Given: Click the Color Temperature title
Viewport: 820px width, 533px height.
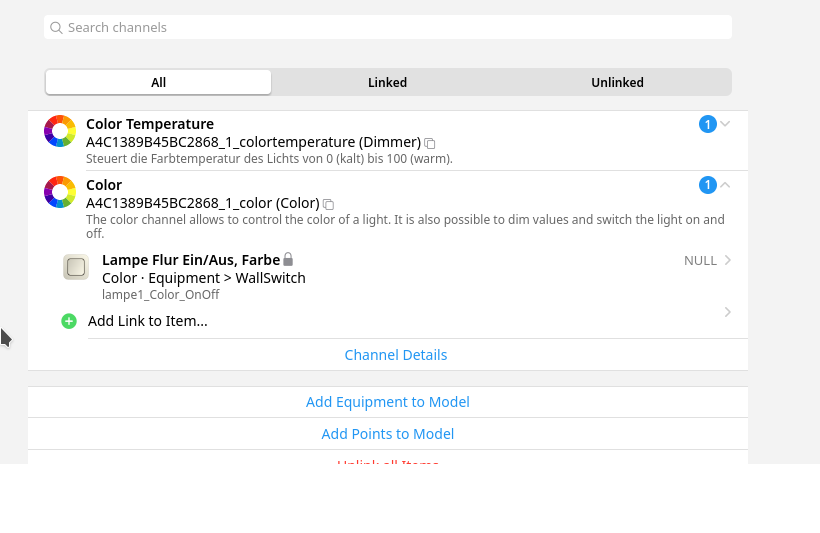Looking at the screenshot, I should coord(150,124).
